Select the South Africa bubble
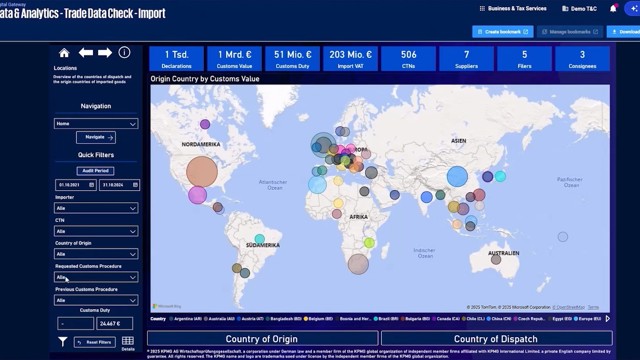The image size is (640, 360). [x=358, y=264]
